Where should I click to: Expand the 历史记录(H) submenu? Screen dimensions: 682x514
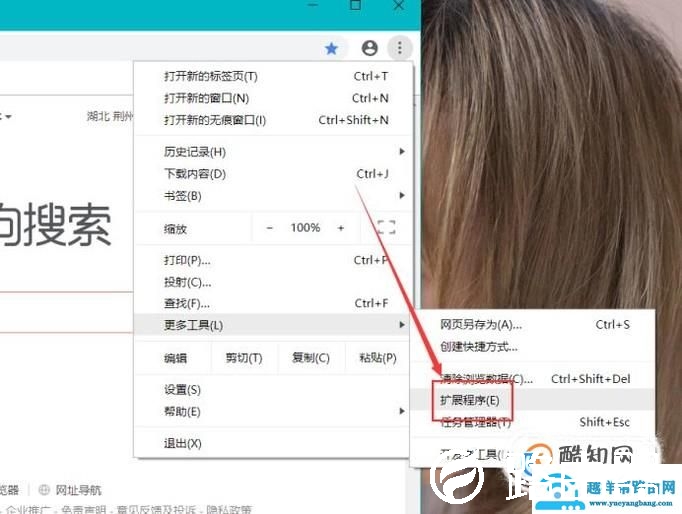pos(273,152)
